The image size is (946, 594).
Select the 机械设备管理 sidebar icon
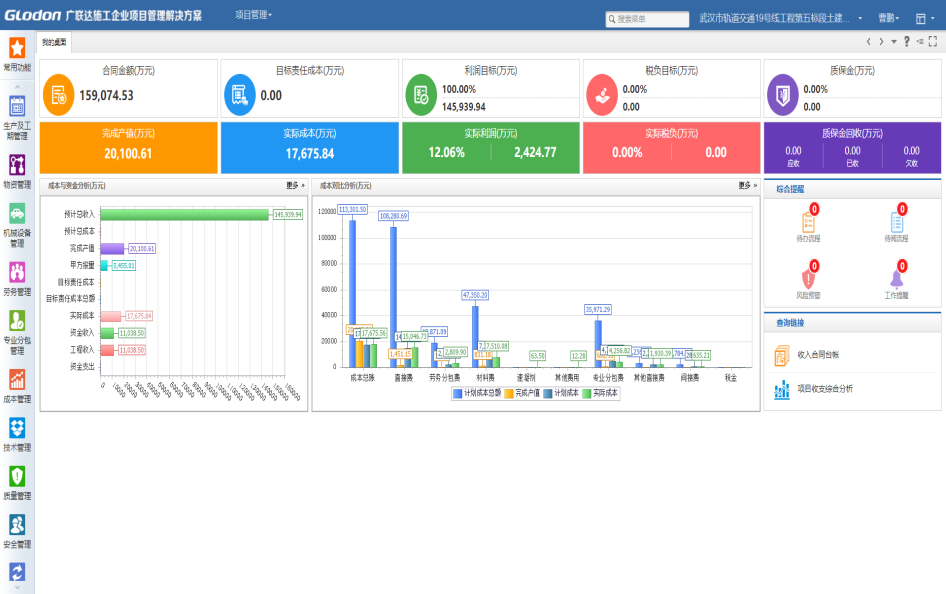[x=17, y=213]
